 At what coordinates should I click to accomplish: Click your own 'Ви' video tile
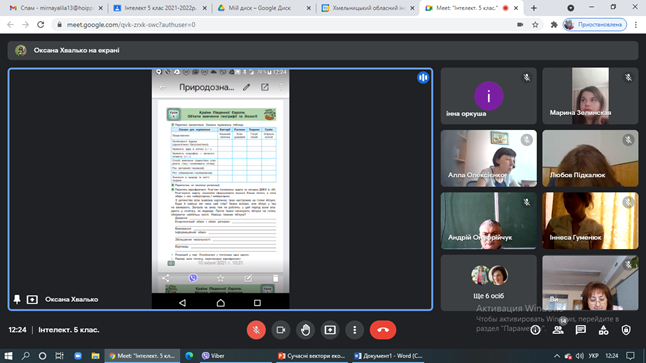[590, 283]
